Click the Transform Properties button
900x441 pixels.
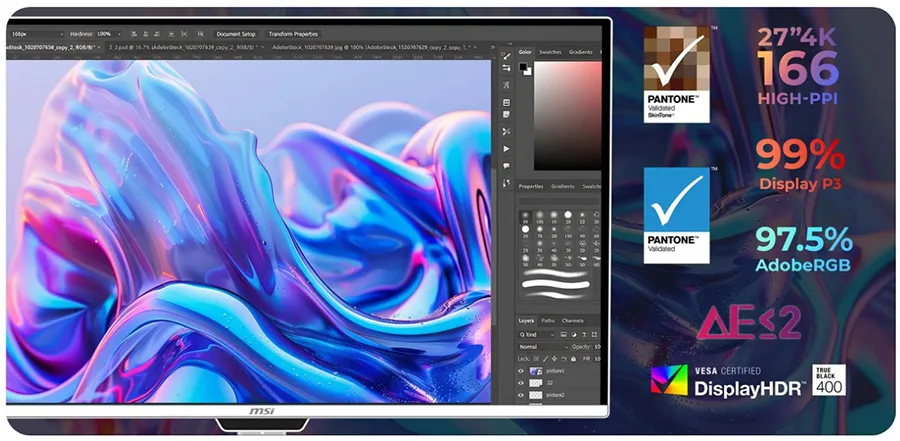[293, 34]
